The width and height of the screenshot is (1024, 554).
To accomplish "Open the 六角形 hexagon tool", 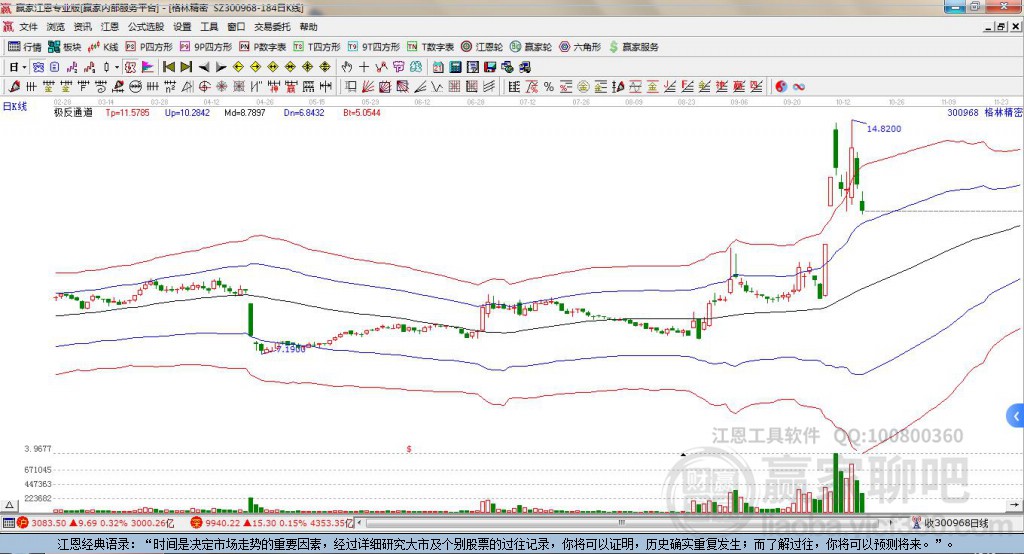I will pyautogui.click(x=580, y=47).
